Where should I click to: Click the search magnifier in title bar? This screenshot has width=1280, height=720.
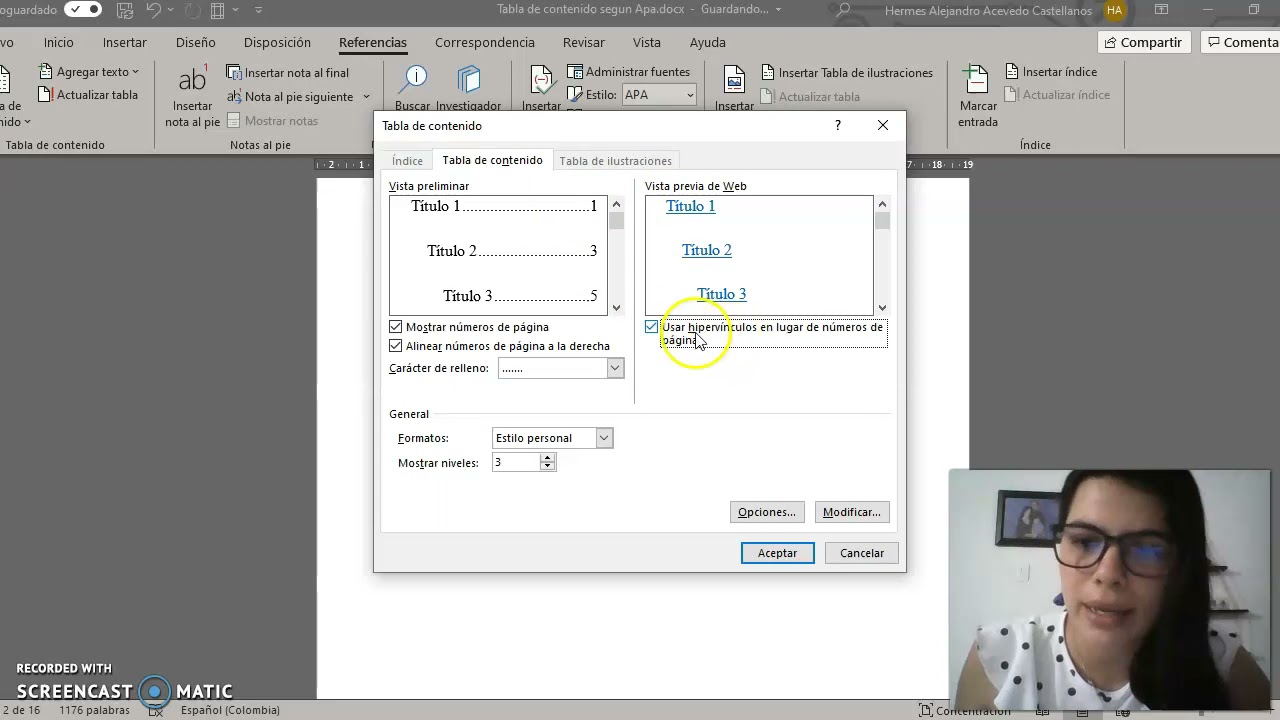(845, 10)
